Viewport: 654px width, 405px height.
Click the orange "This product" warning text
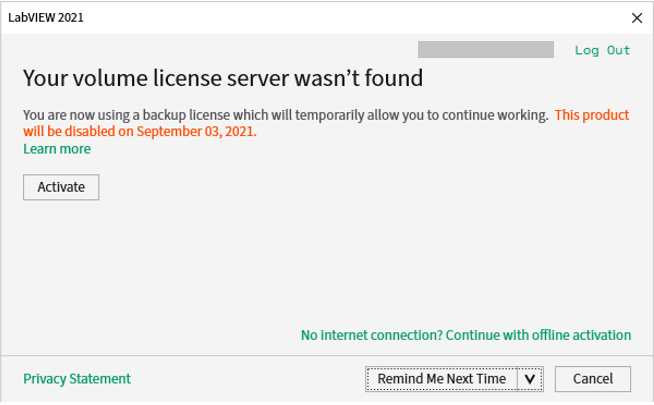(592, 115)
